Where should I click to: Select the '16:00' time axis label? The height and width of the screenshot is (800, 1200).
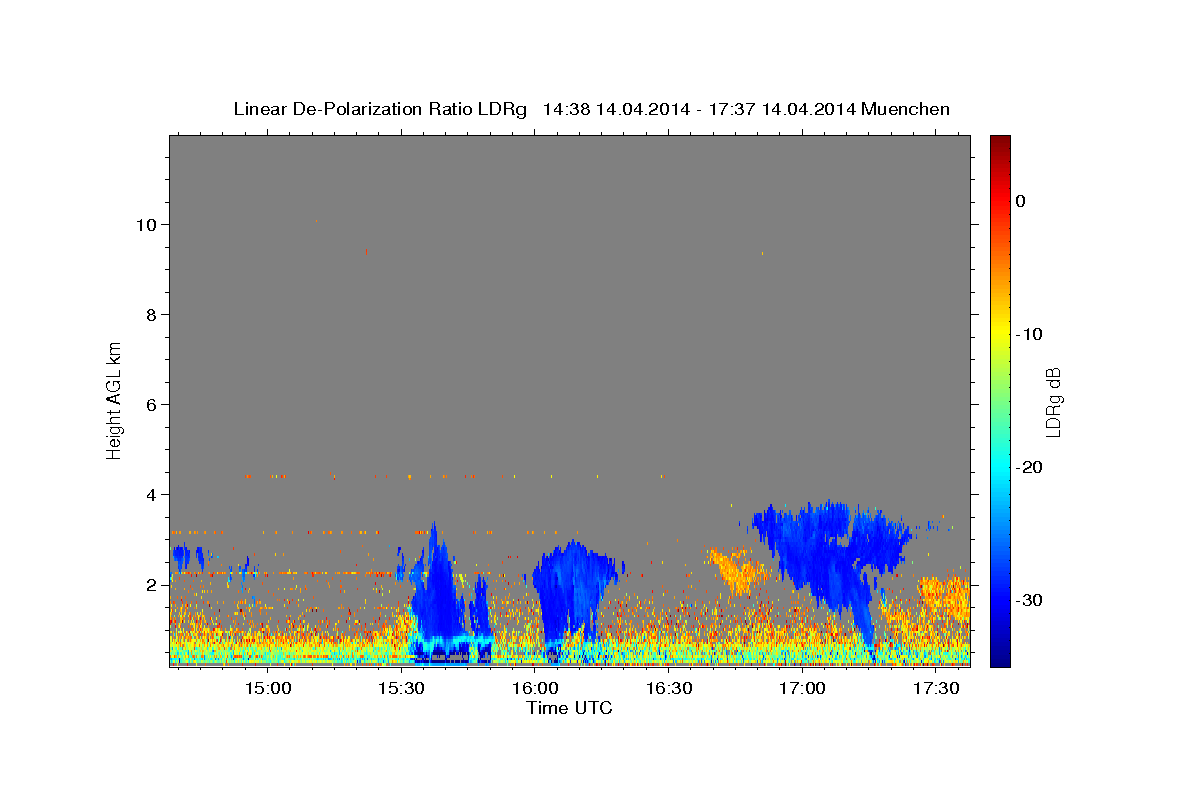point(535,689)
